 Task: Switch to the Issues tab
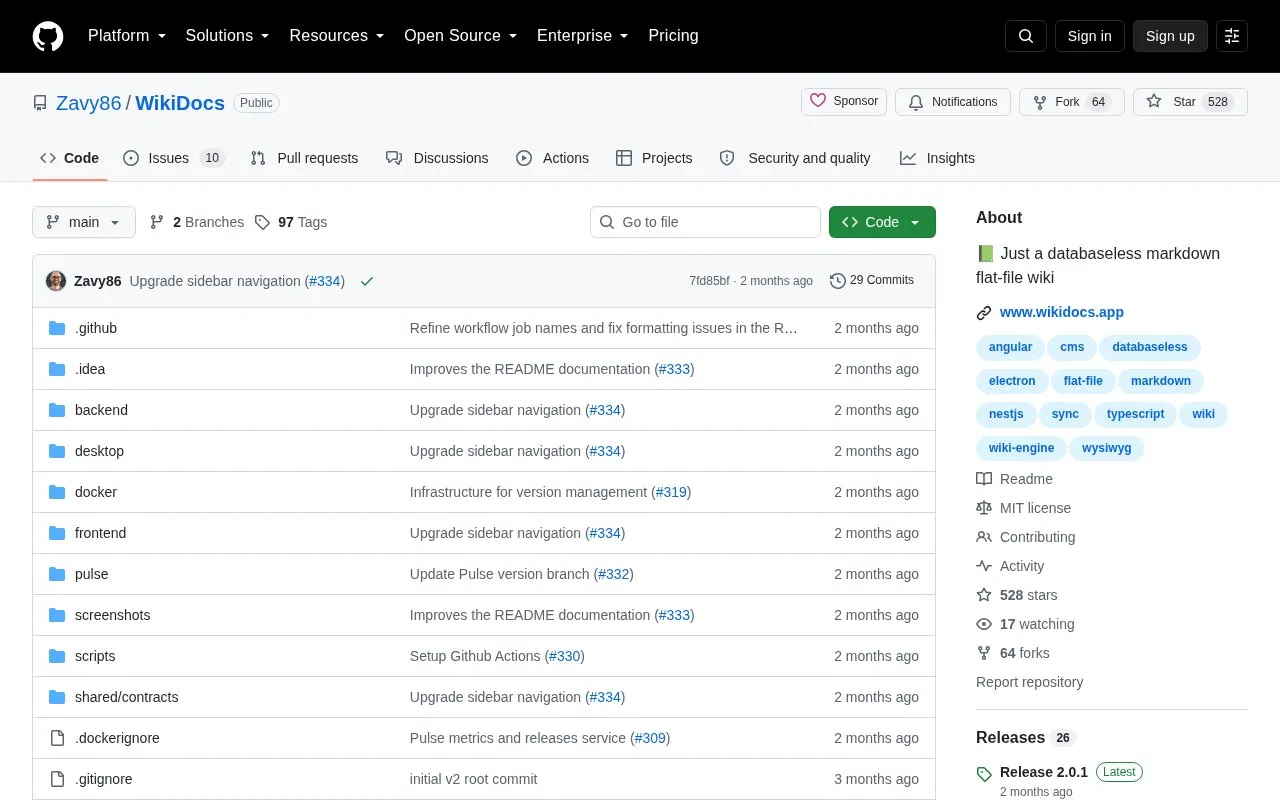click(174, 158)
